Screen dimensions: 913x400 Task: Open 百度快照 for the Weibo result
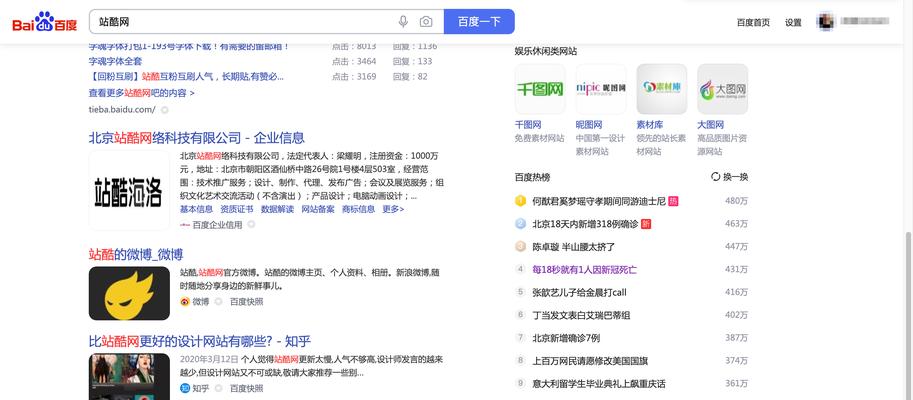coord(246,302)
